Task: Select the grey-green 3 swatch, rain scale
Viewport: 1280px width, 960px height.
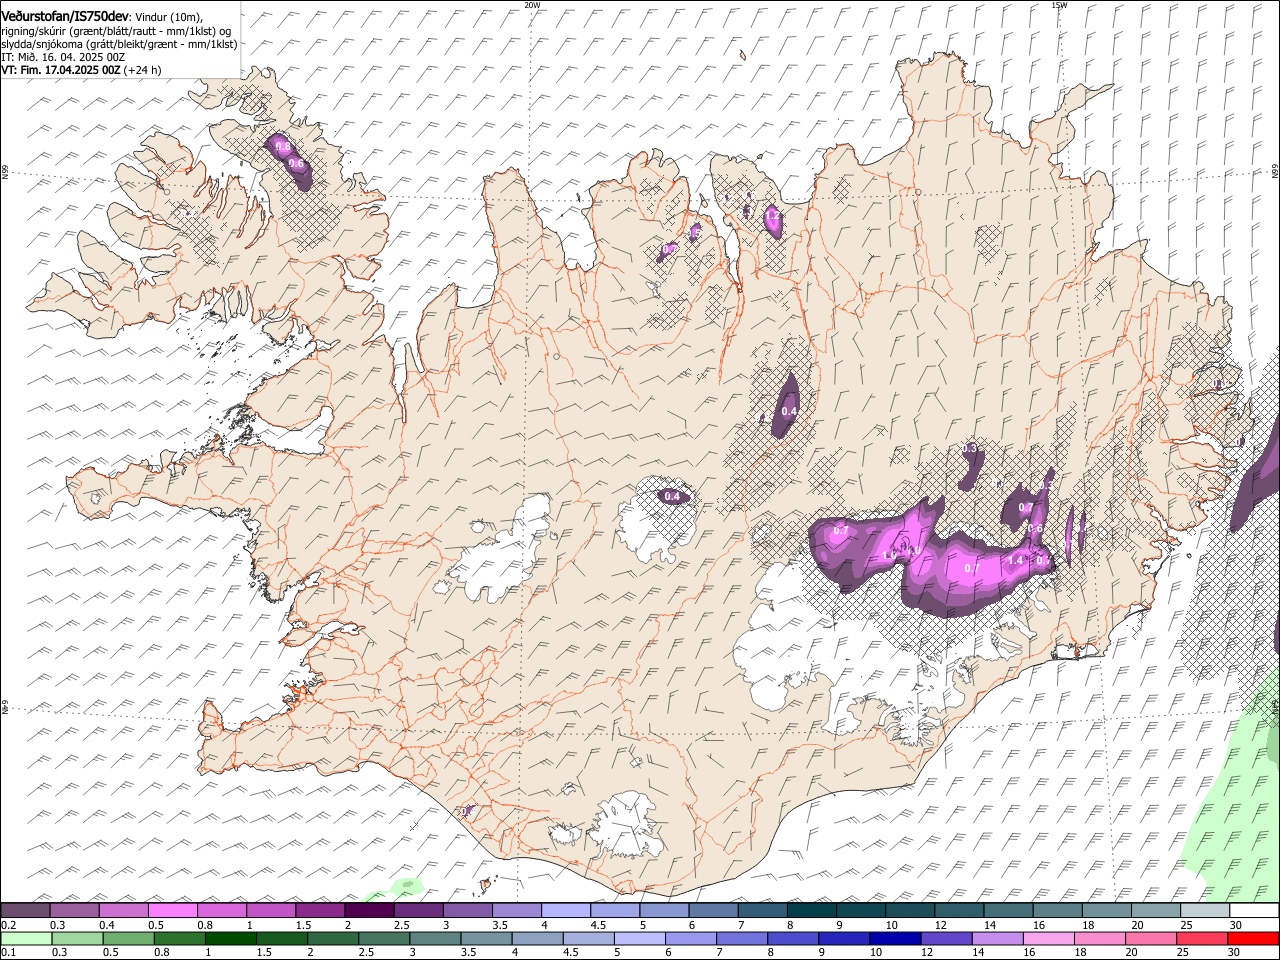Action: click(434, 938)
